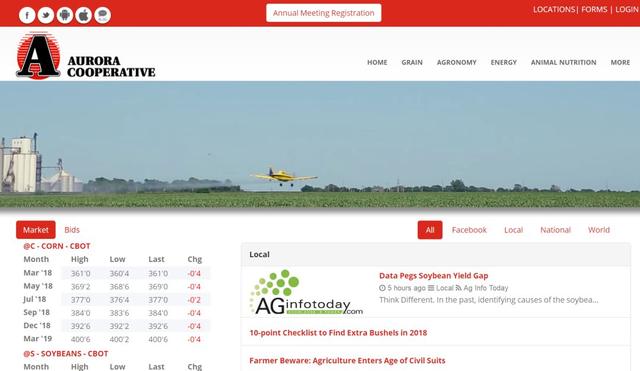This screenshot has height=371, width=640.
Task: Expand the Energy menu
Action: click(x=504, y=62)
